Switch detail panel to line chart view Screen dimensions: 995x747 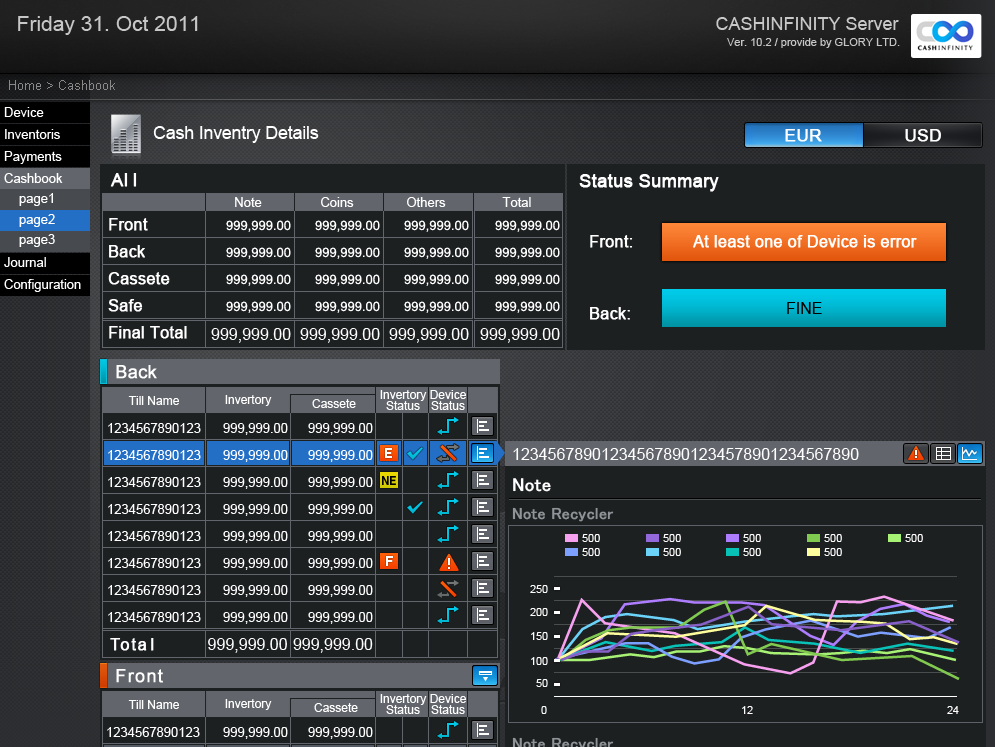click(x=969, y=454)
